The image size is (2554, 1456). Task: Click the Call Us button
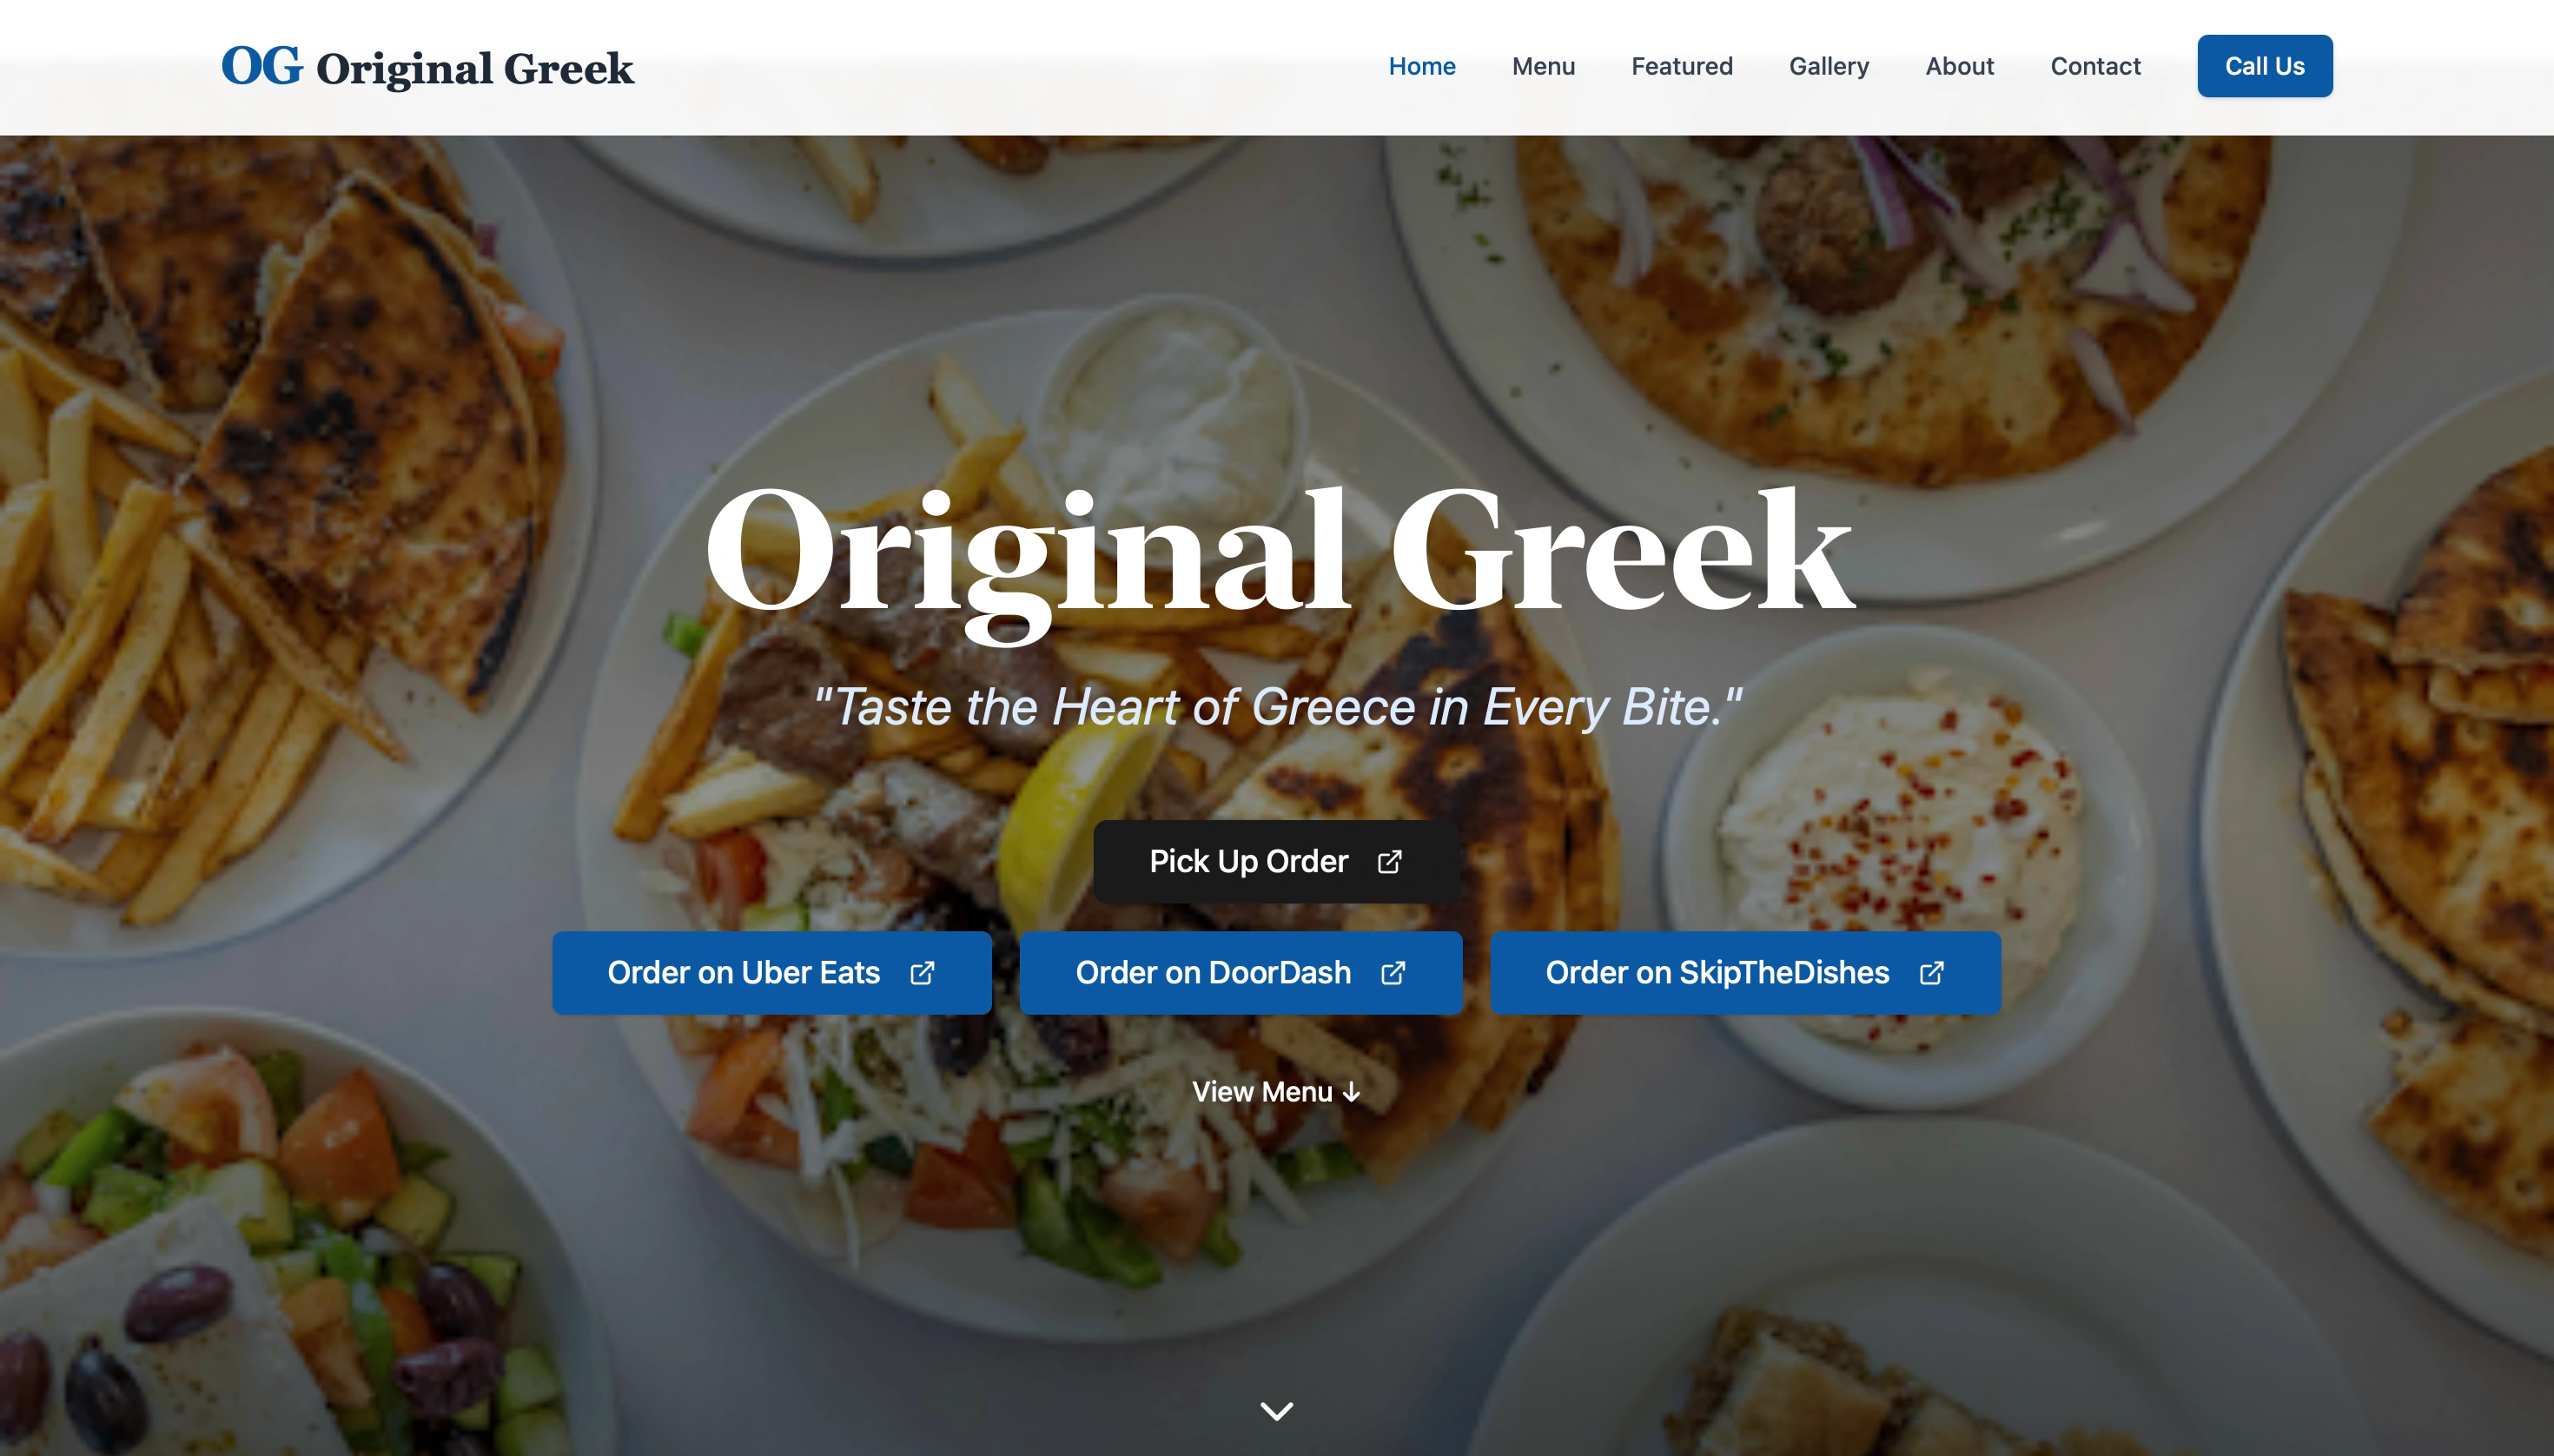(2265, 66)
